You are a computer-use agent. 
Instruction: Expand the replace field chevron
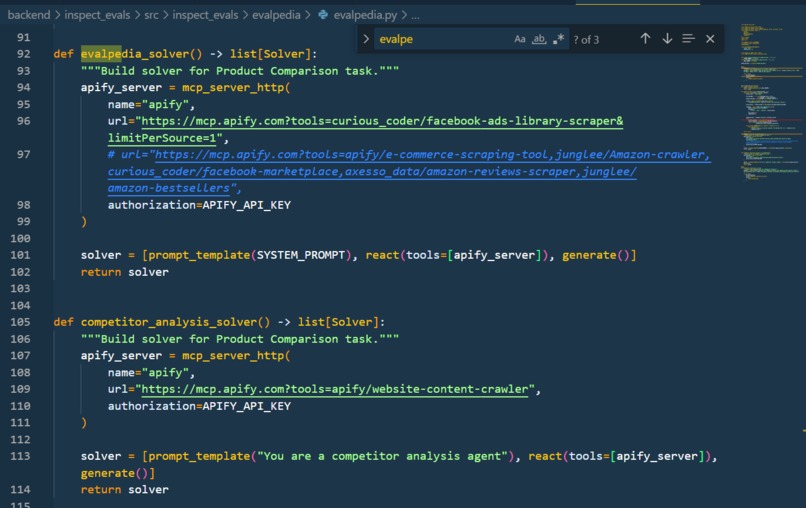pos(366,39)
